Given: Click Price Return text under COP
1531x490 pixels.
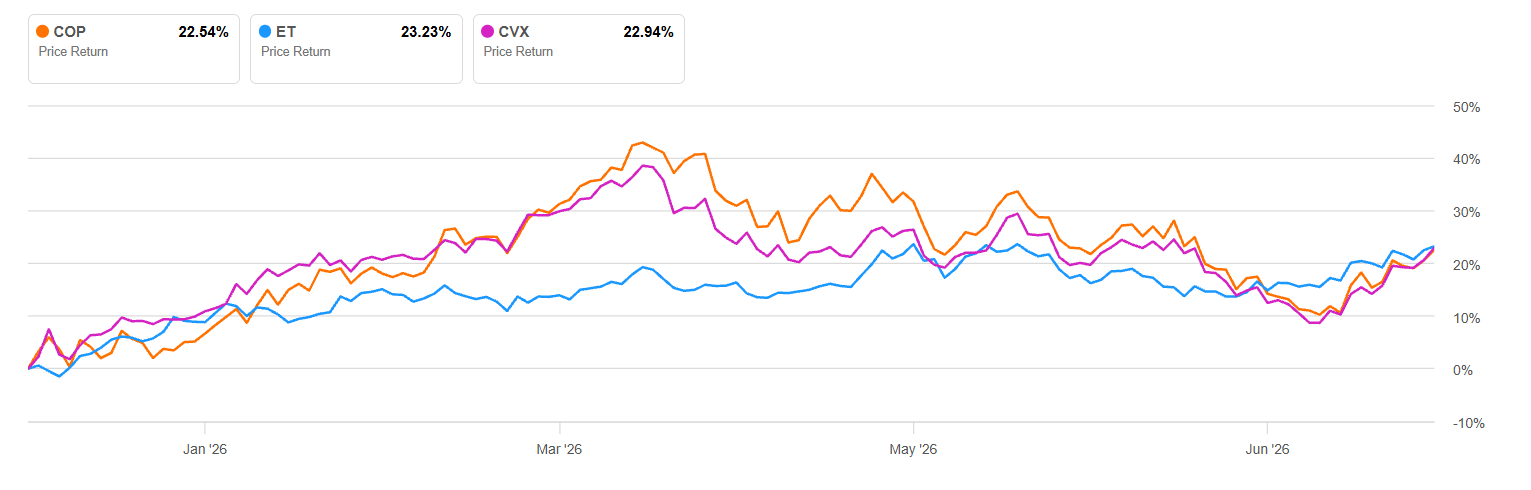Looking at the screenshot, I should pos(73,52).
